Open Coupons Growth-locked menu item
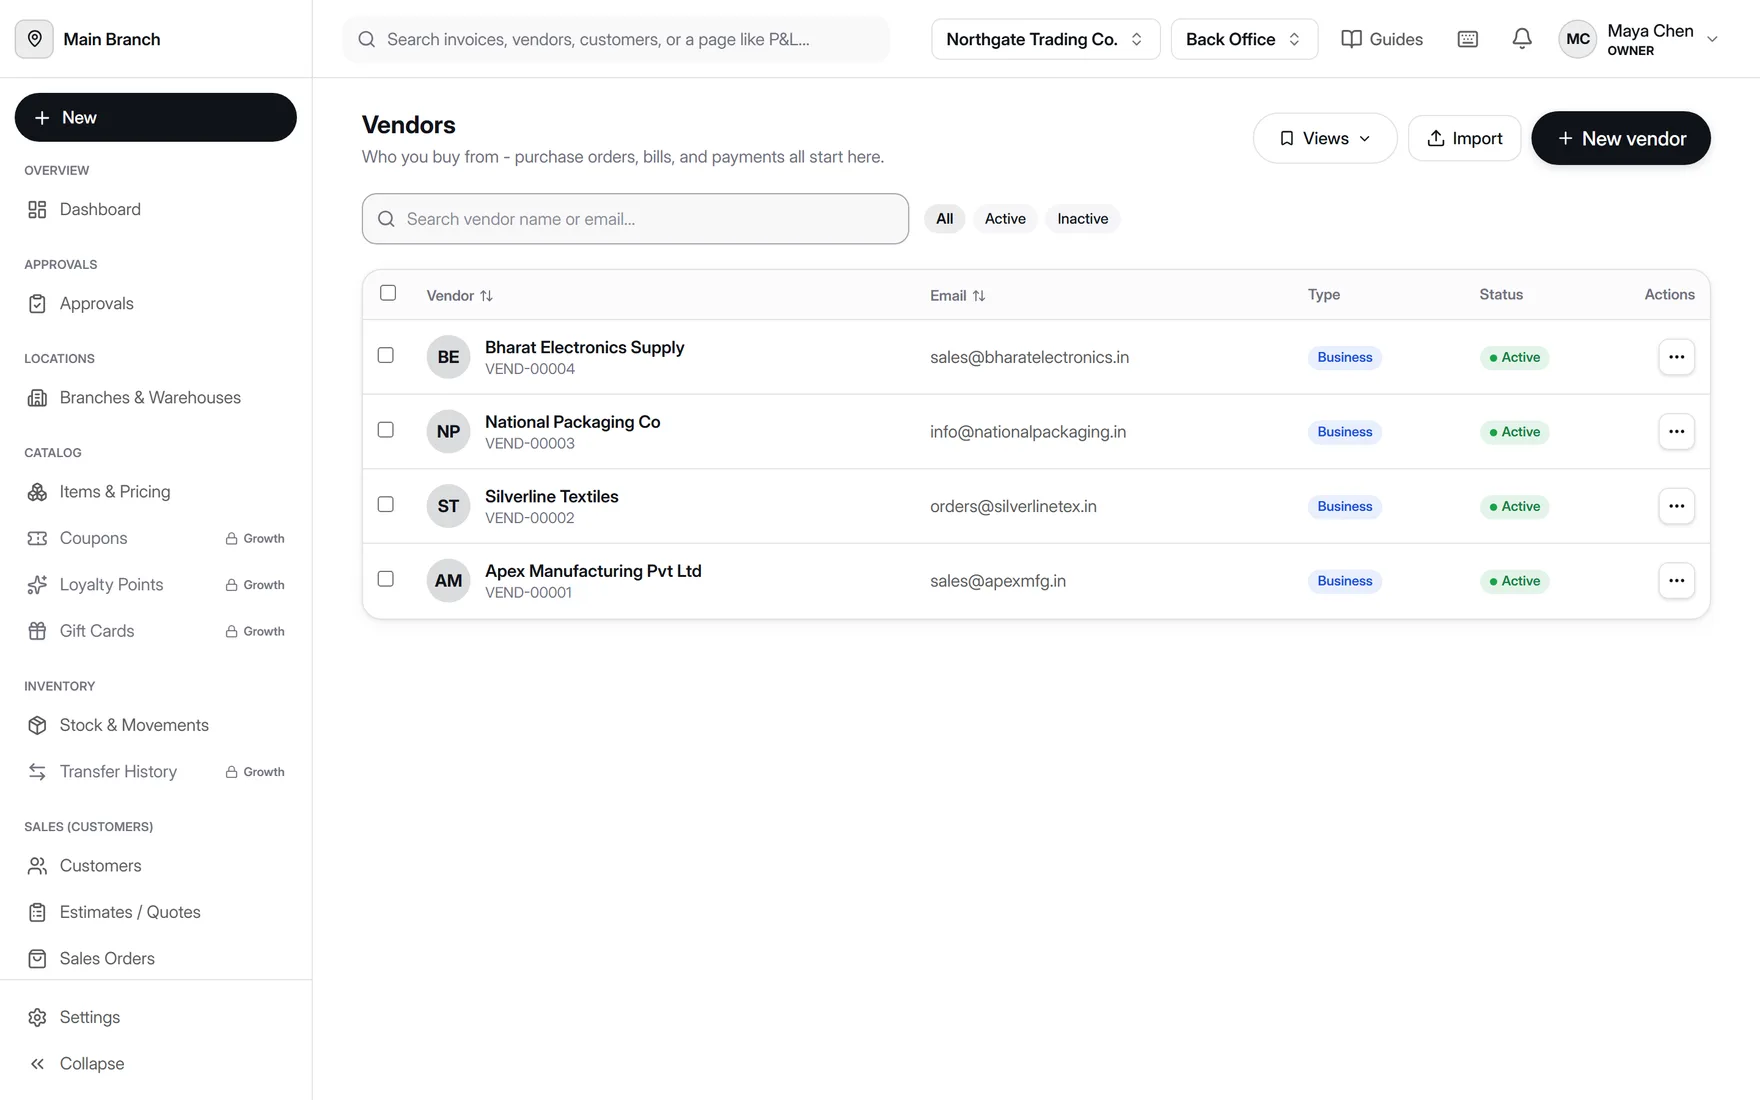 [155, 538]
